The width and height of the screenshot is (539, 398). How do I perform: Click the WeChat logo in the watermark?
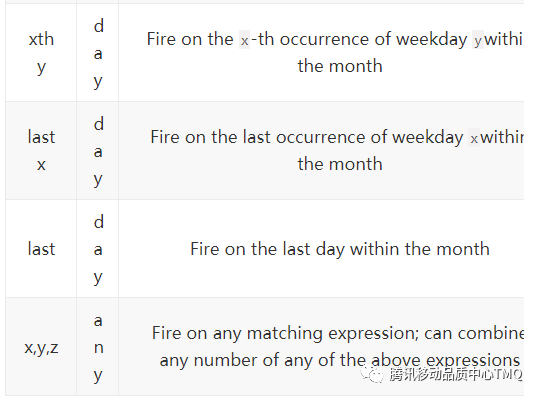pyautogui.click(x=372, y=374)
